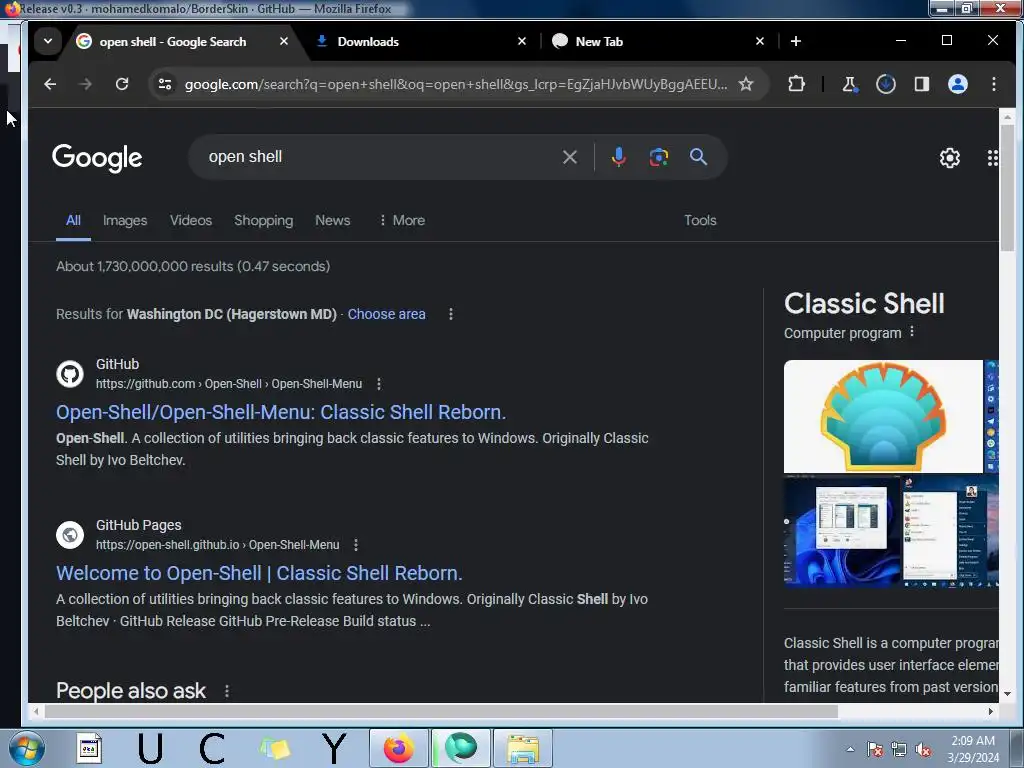The image size is (1024, 768).
Task: Click the Choose area link
Action: [386, 314]
